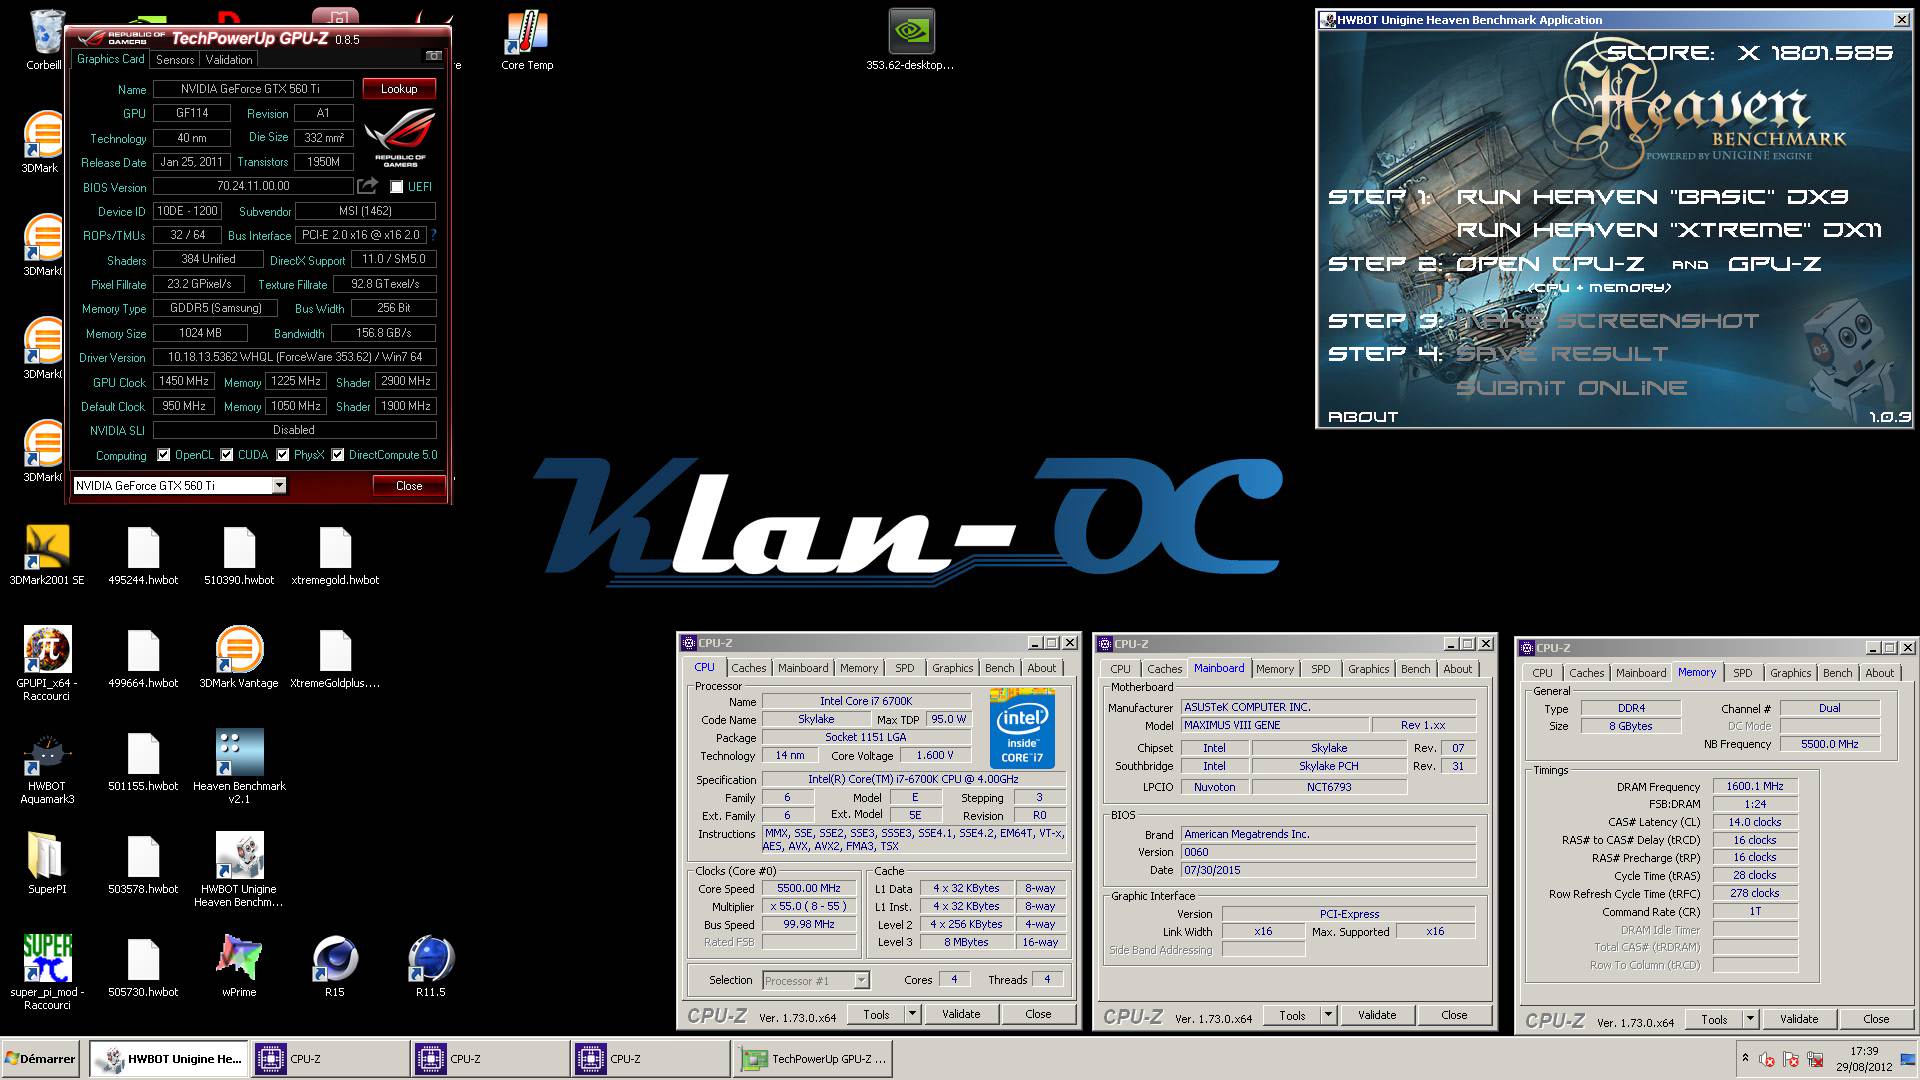Open the xtremegold.hwbot file
Viewport: 1920px width, 1080px height.
[x=335, y=555]
